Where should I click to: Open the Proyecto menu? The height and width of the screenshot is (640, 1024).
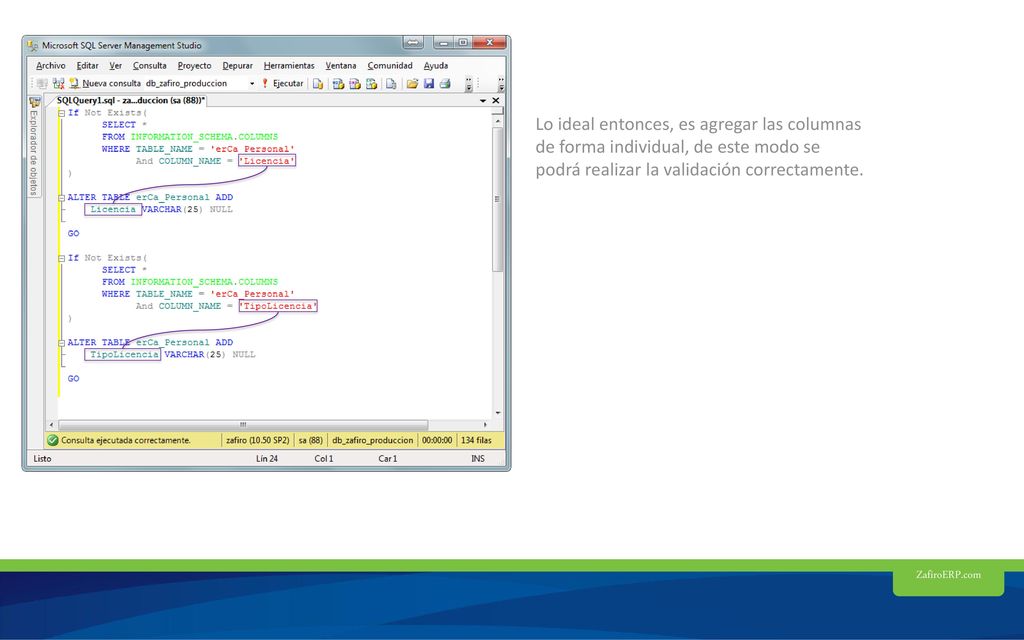tap(195, 66)
